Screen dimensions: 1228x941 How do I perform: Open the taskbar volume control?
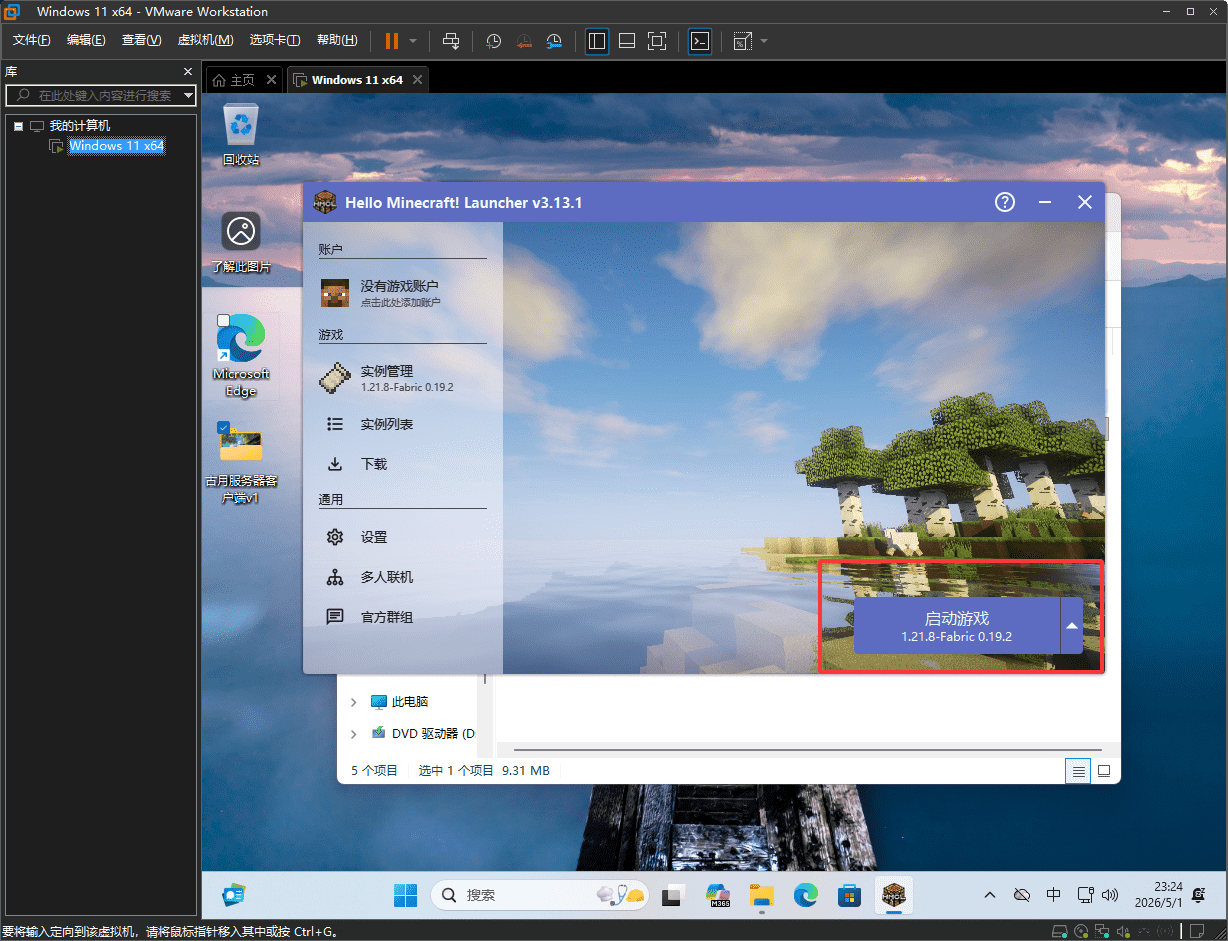click(1112, 894)
